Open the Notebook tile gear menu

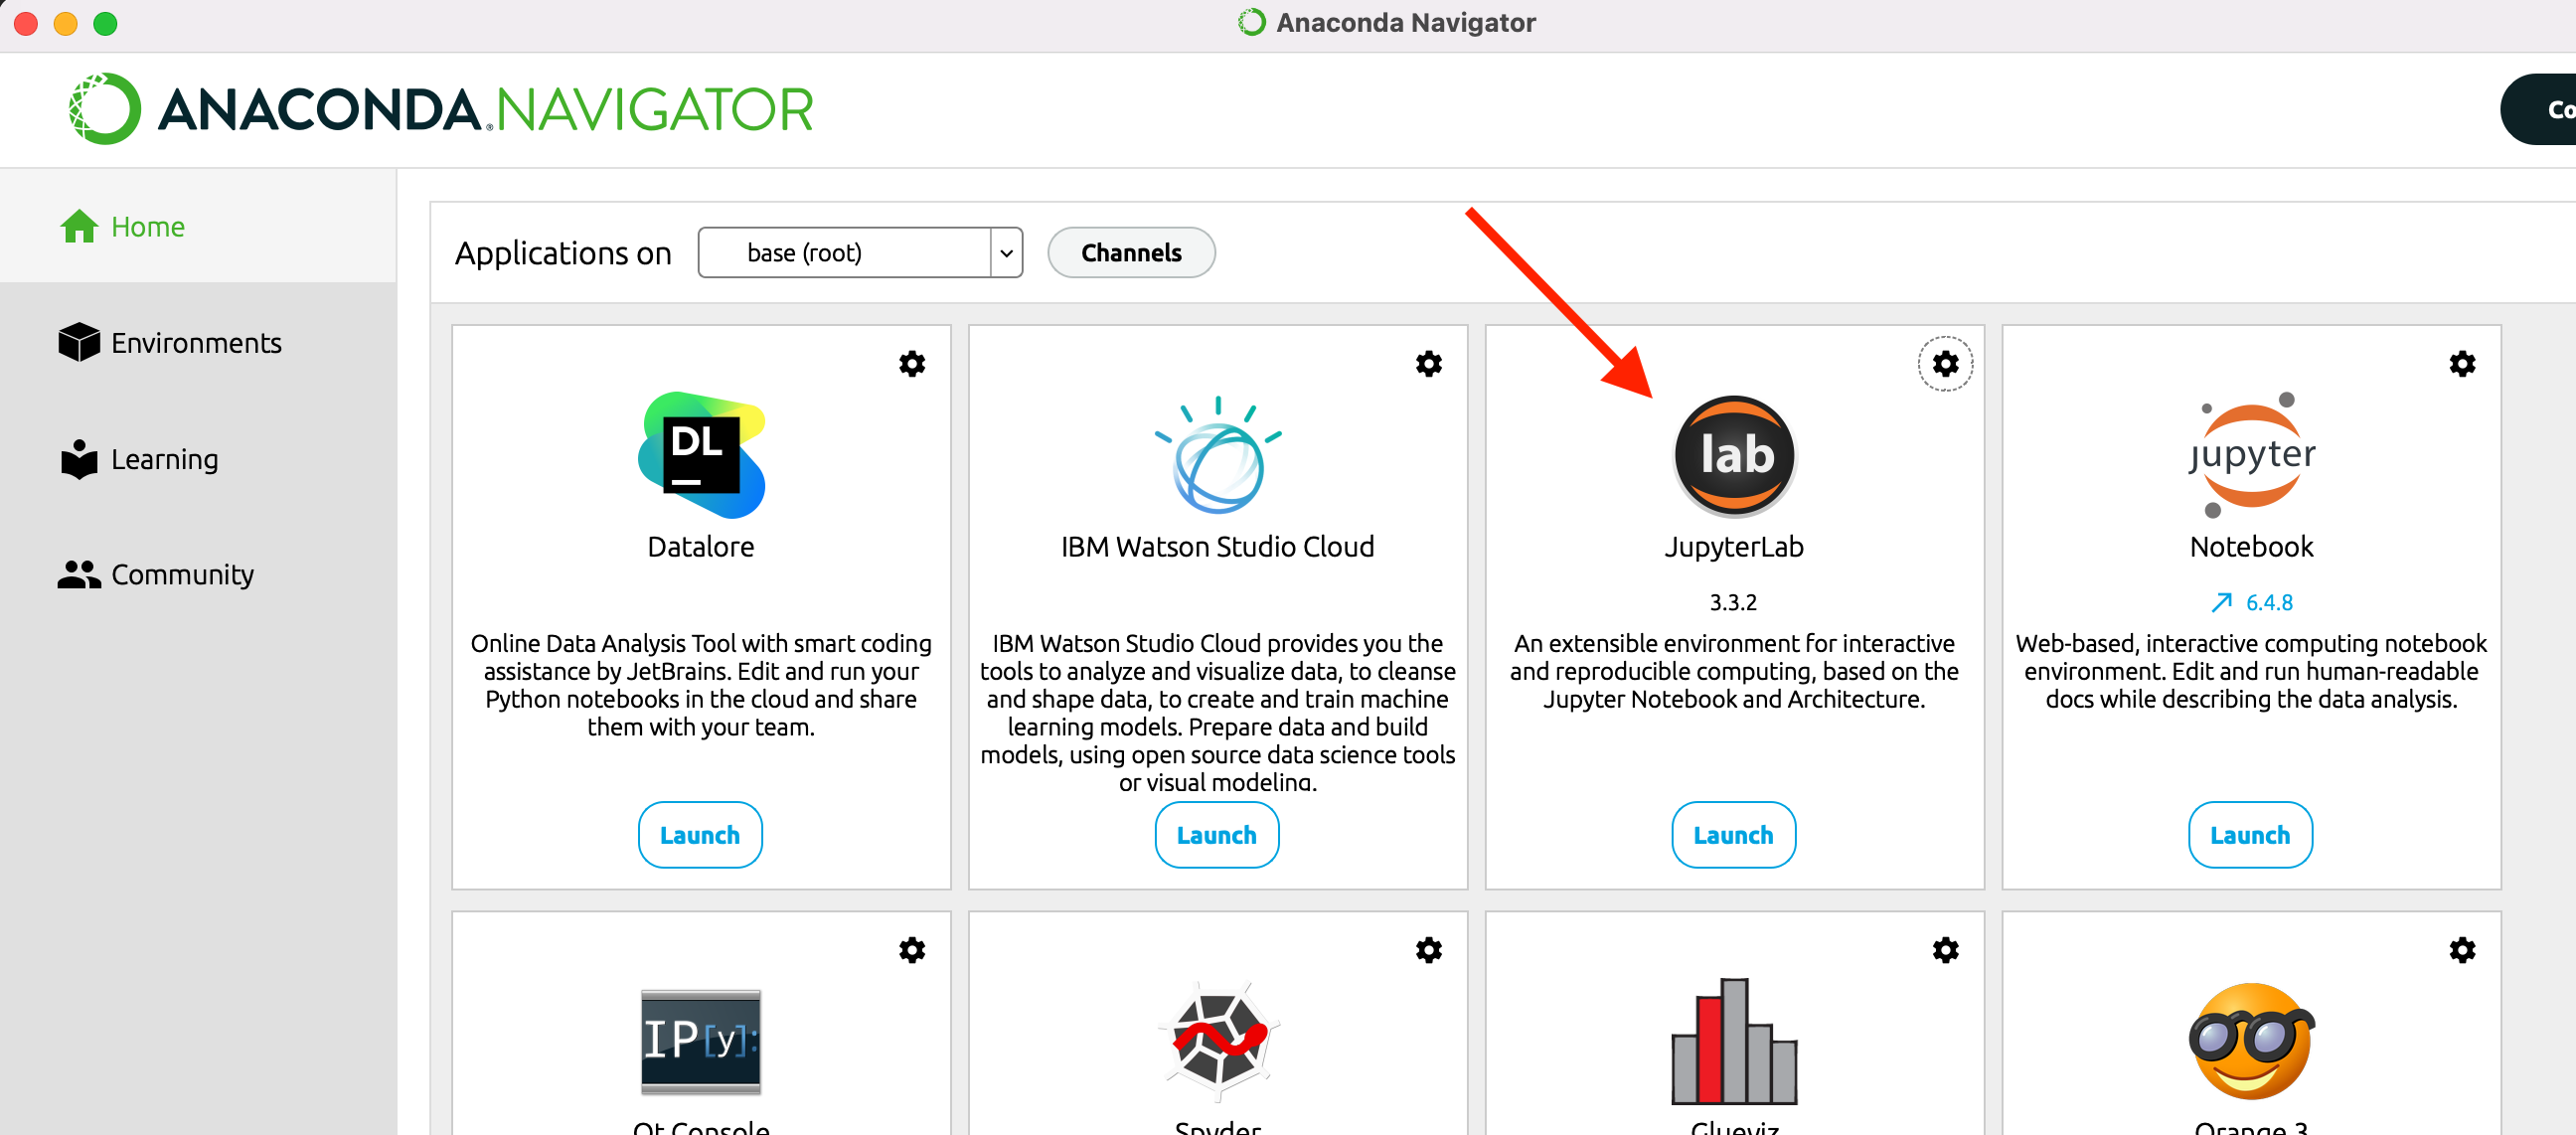[2462, 363]
